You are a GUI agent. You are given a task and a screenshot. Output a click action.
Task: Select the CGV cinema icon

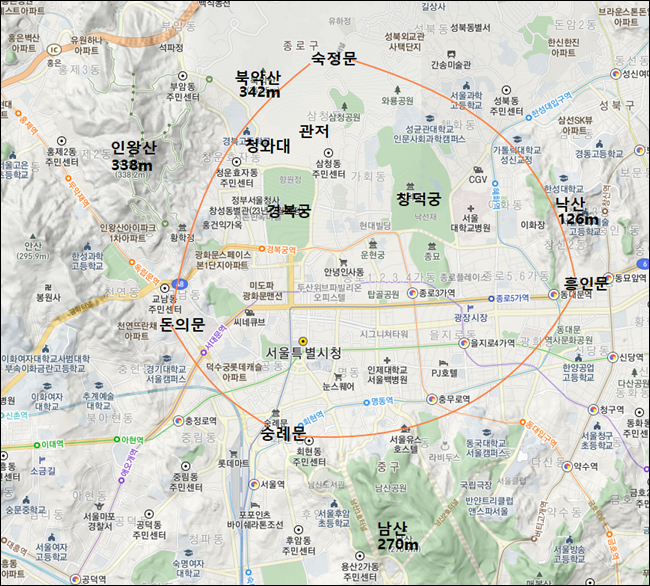coord(478,170)
